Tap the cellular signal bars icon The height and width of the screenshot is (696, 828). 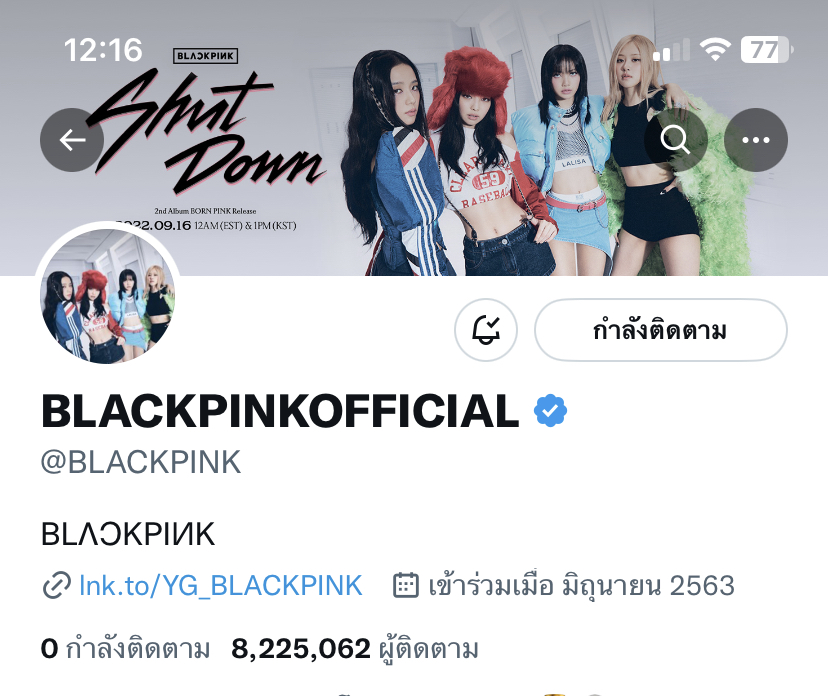[671, 50]
